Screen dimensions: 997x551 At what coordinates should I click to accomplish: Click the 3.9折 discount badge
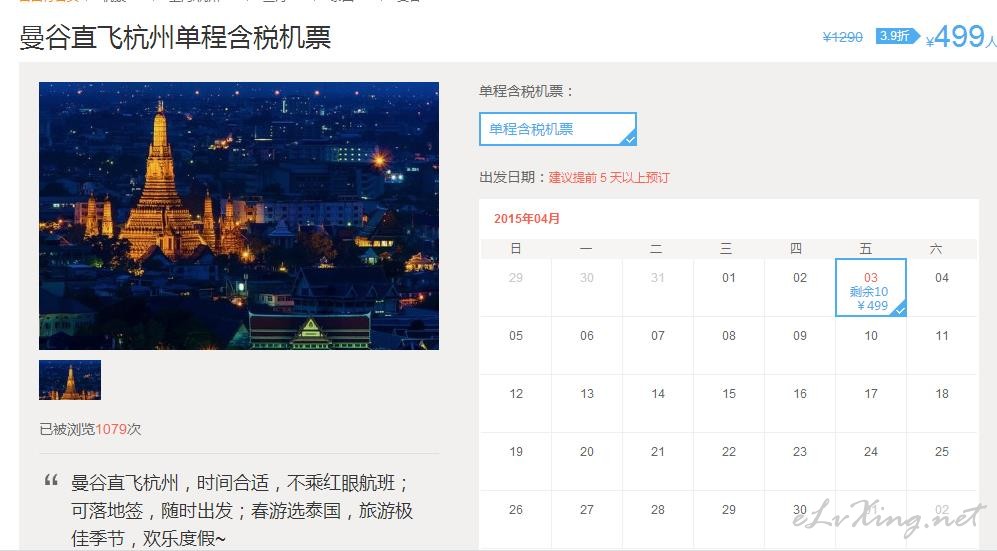tap(896, 36)
